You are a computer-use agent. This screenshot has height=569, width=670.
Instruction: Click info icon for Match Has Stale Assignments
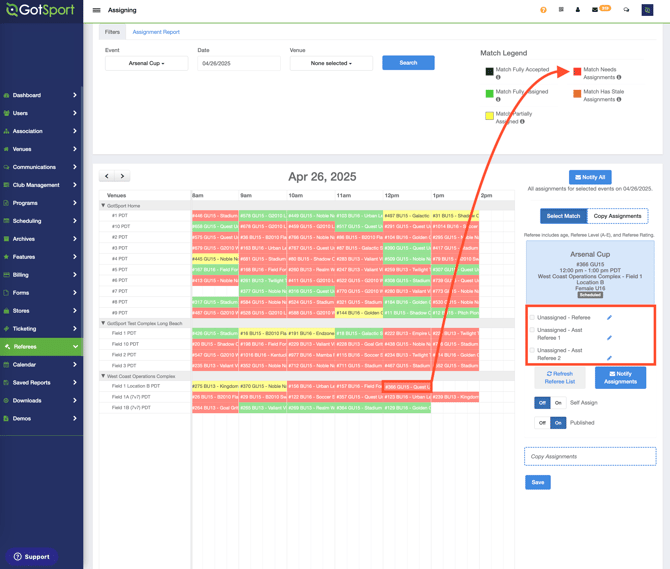point(619,100)
